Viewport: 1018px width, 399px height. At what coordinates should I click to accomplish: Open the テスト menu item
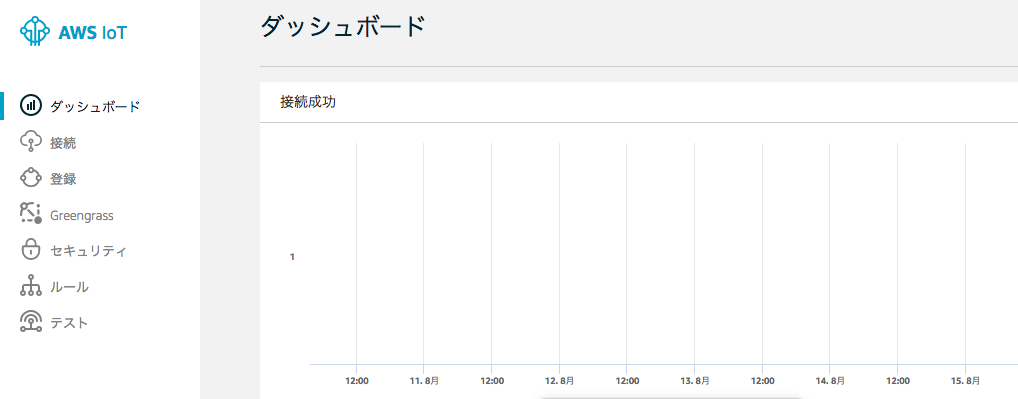(68, 322)
